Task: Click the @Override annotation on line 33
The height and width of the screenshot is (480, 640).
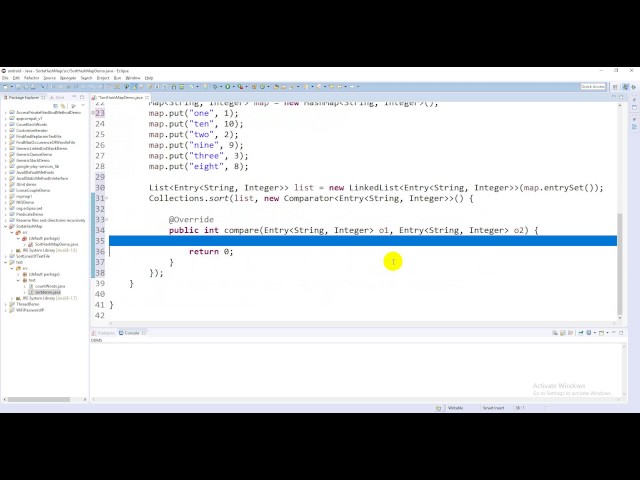Action: 191,220
